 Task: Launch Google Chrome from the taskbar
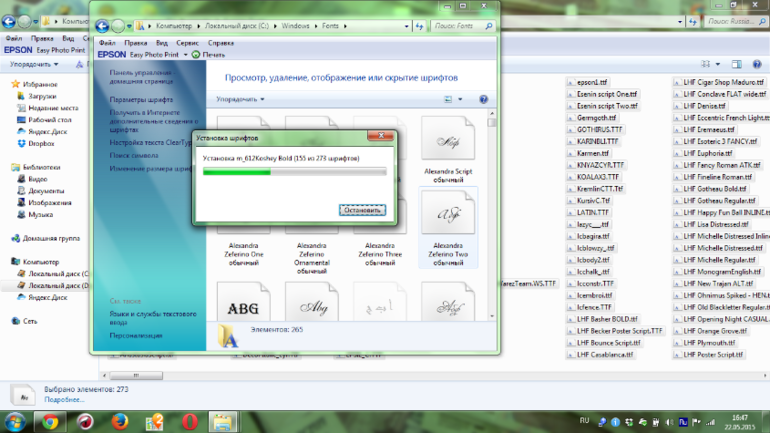[51, 420]
